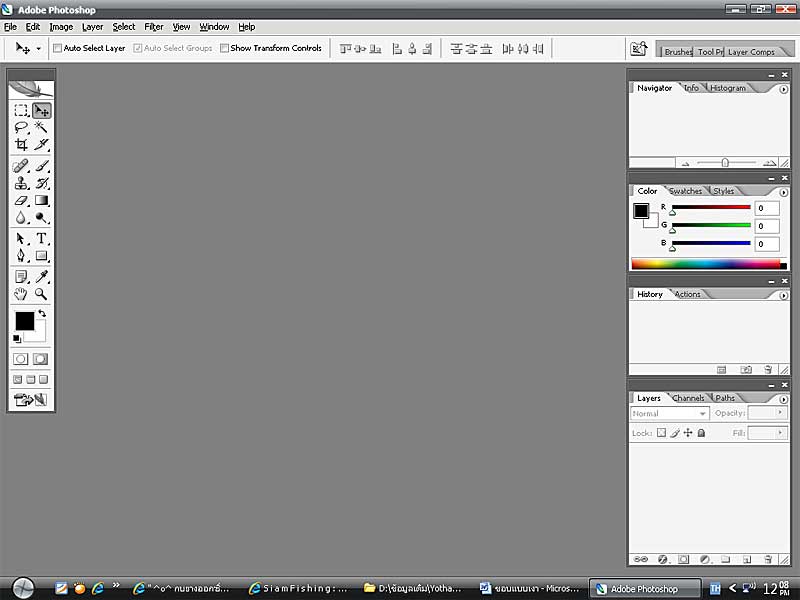Screen dimensions: 800x600
Task: Open History palette flyout menu
Action: 783,295
